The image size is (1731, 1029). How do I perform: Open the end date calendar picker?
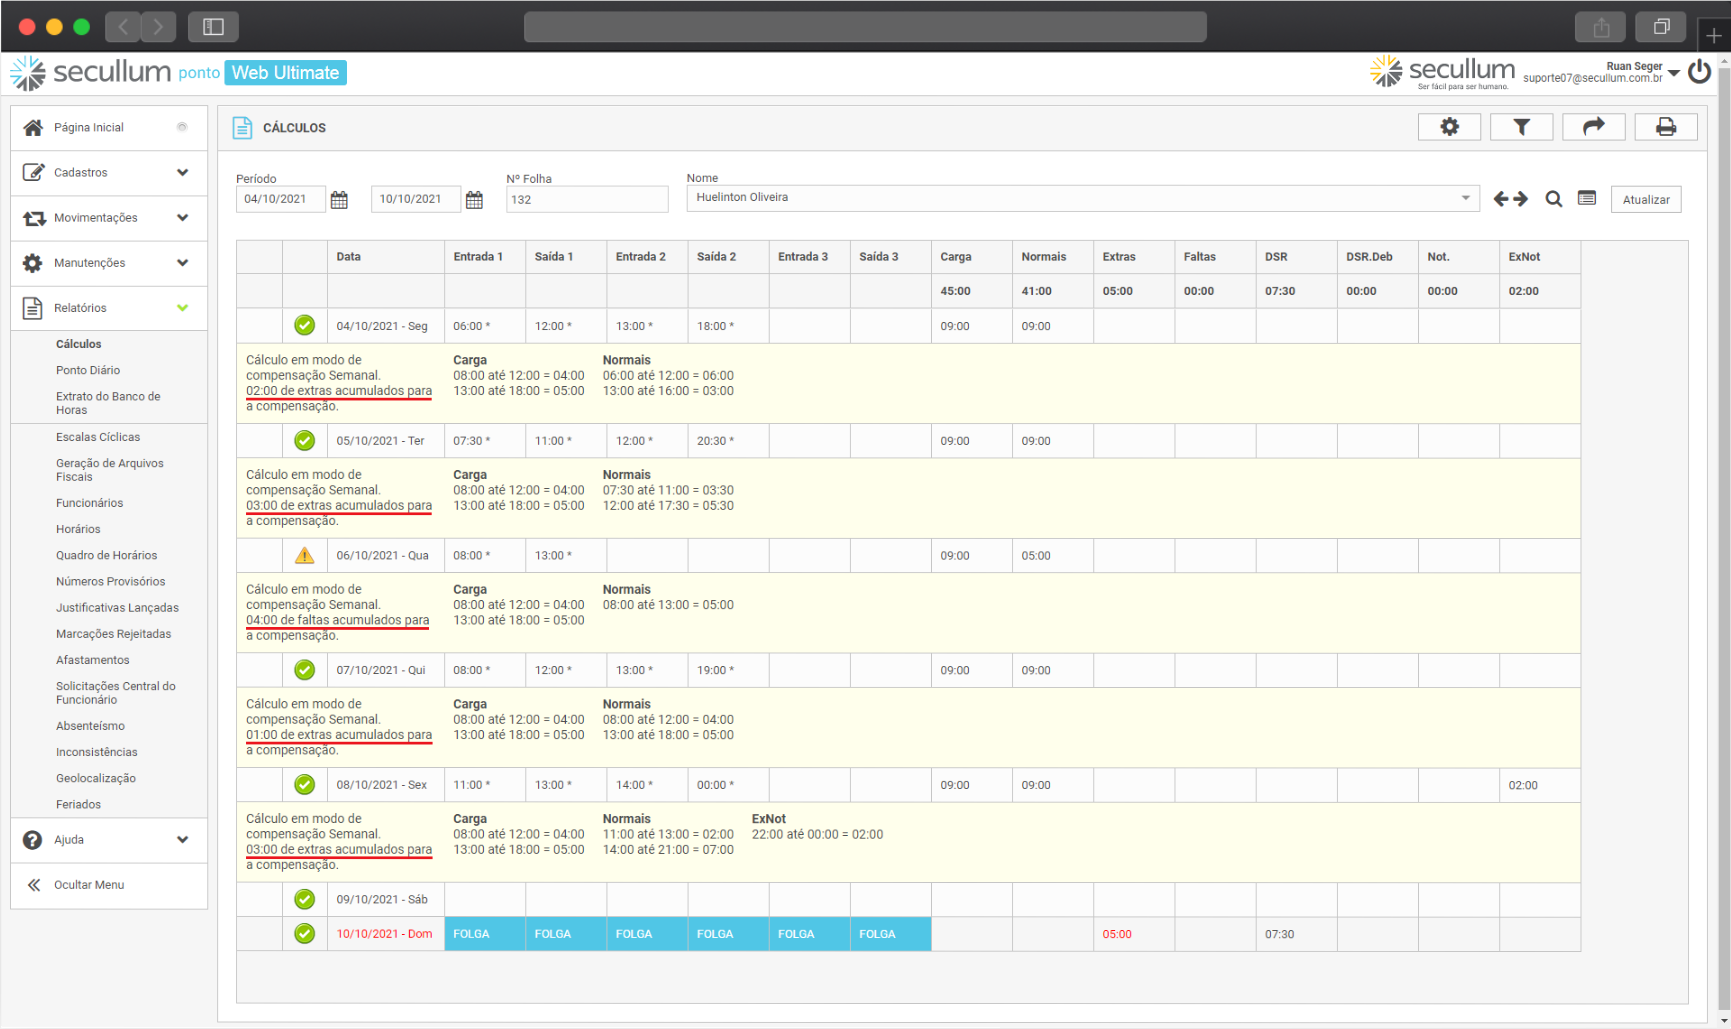474,200
